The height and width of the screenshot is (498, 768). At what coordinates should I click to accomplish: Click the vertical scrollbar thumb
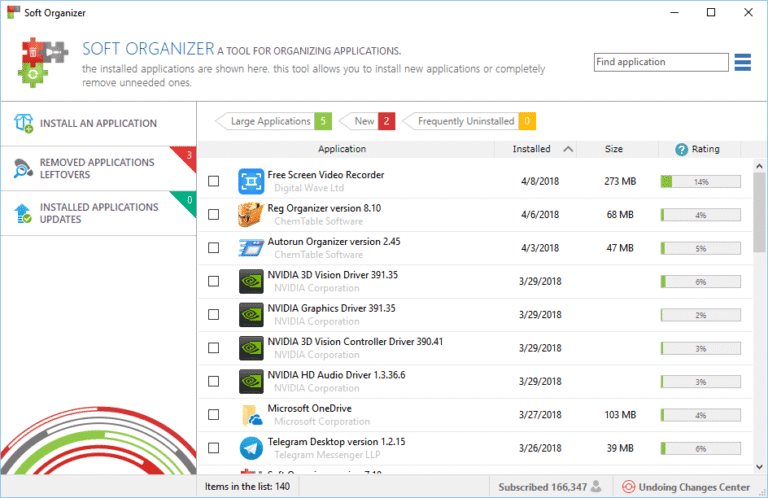tap(759, 213)
